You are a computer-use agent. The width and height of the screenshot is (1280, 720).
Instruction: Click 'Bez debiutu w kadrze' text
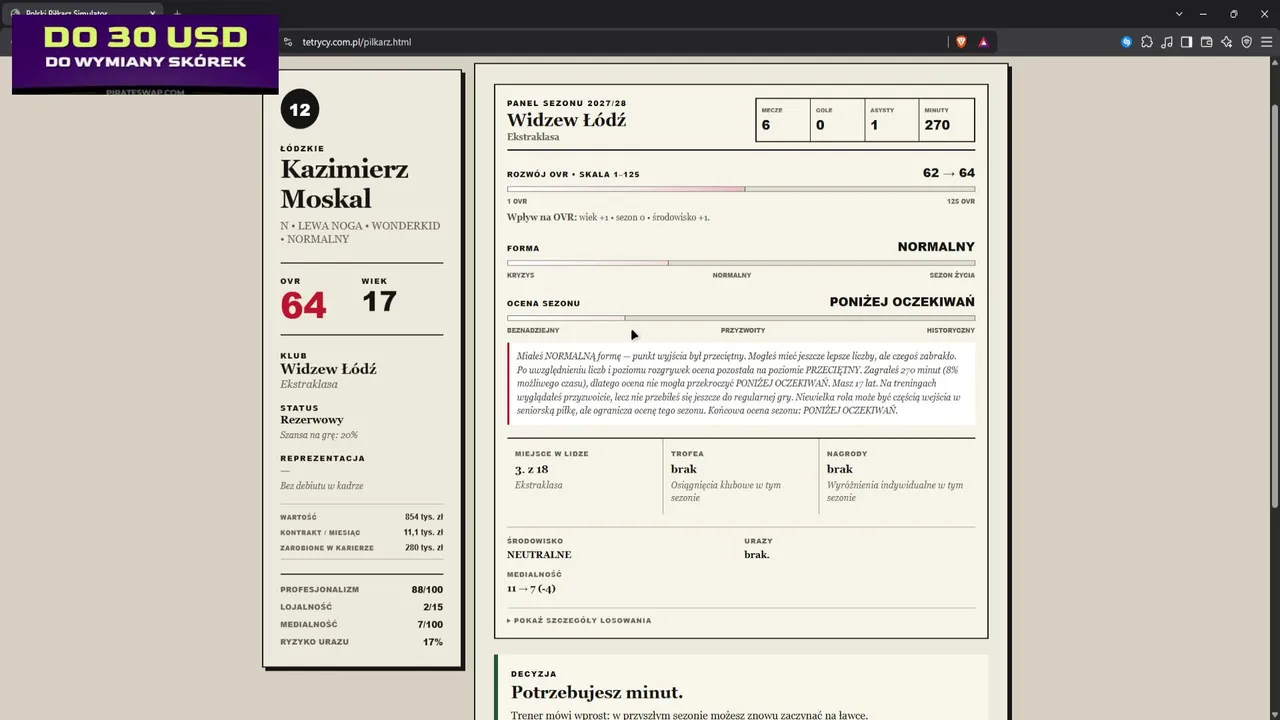pos(321,486)
